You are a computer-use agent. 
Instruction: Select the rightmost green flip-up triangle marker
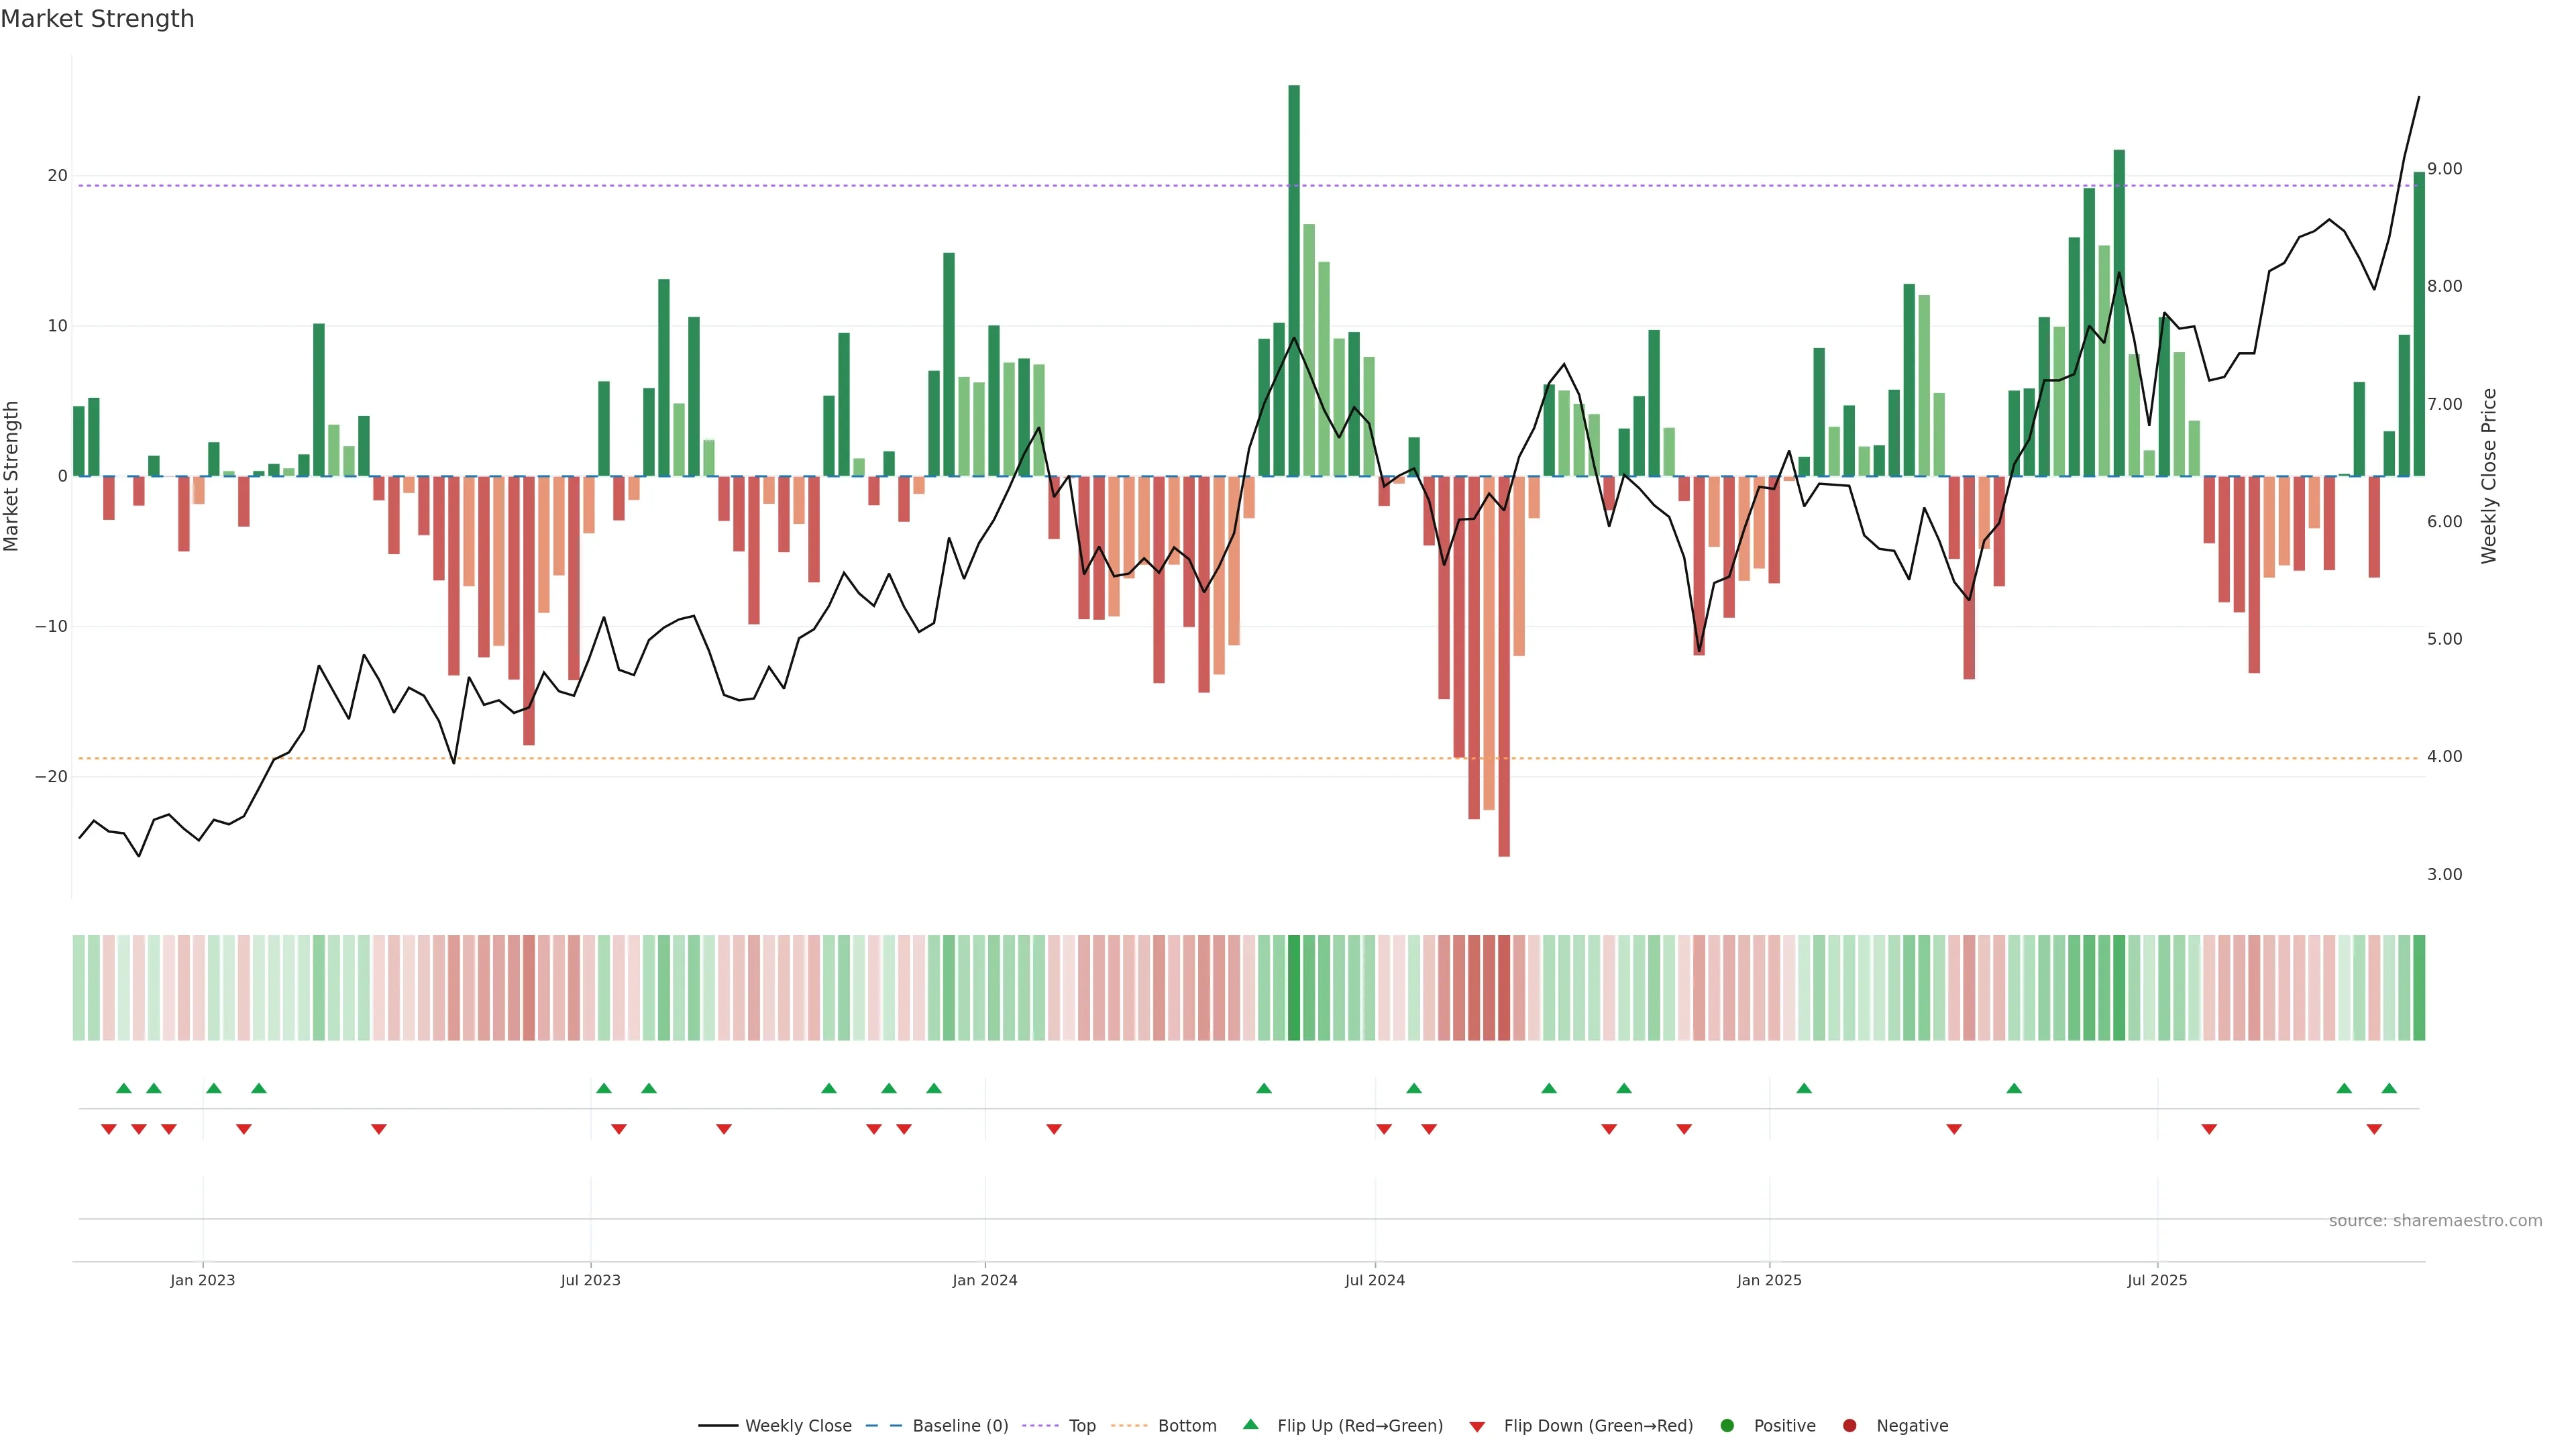2389,1088
